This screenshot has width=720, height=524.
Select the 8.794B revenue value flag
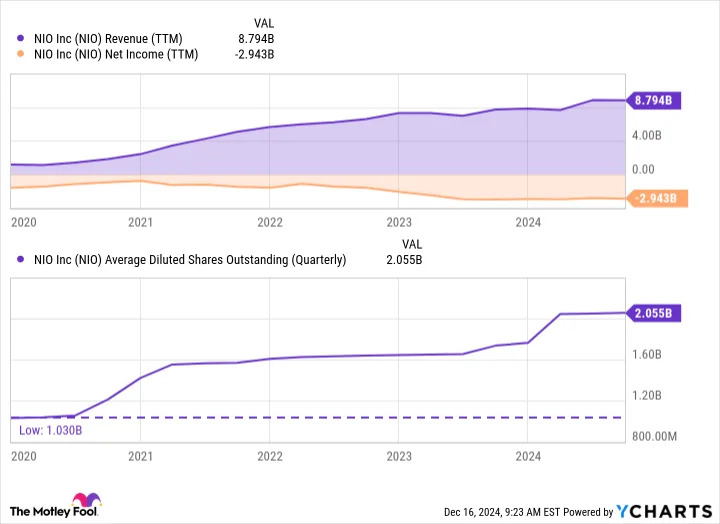(653, 100)
